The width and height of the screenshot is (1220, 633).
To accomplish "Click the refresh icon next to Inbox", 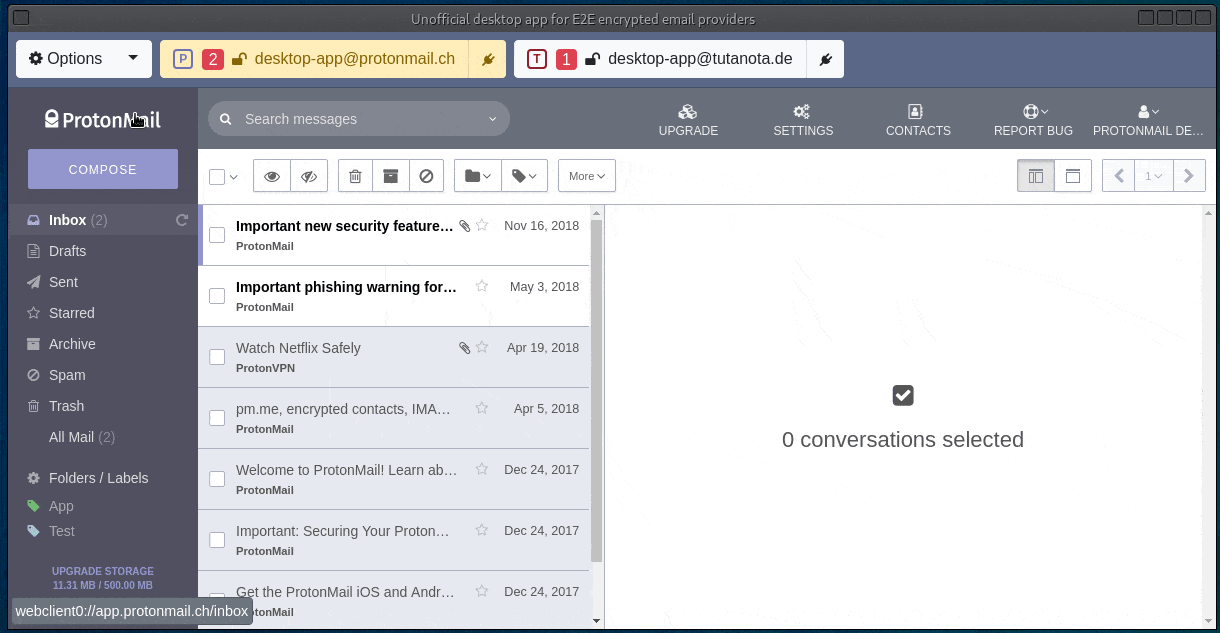I will [182, 220].
